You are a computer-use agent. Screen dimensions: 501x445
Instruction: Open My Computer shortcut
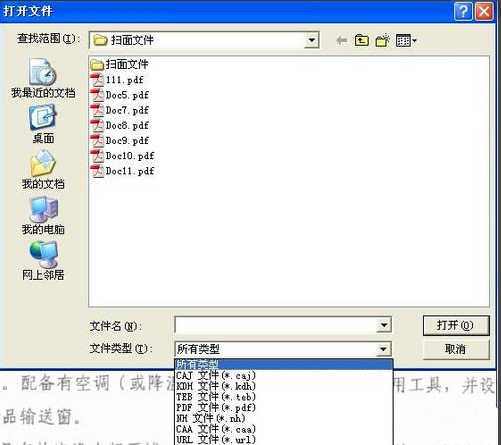[x=43, y=215]
